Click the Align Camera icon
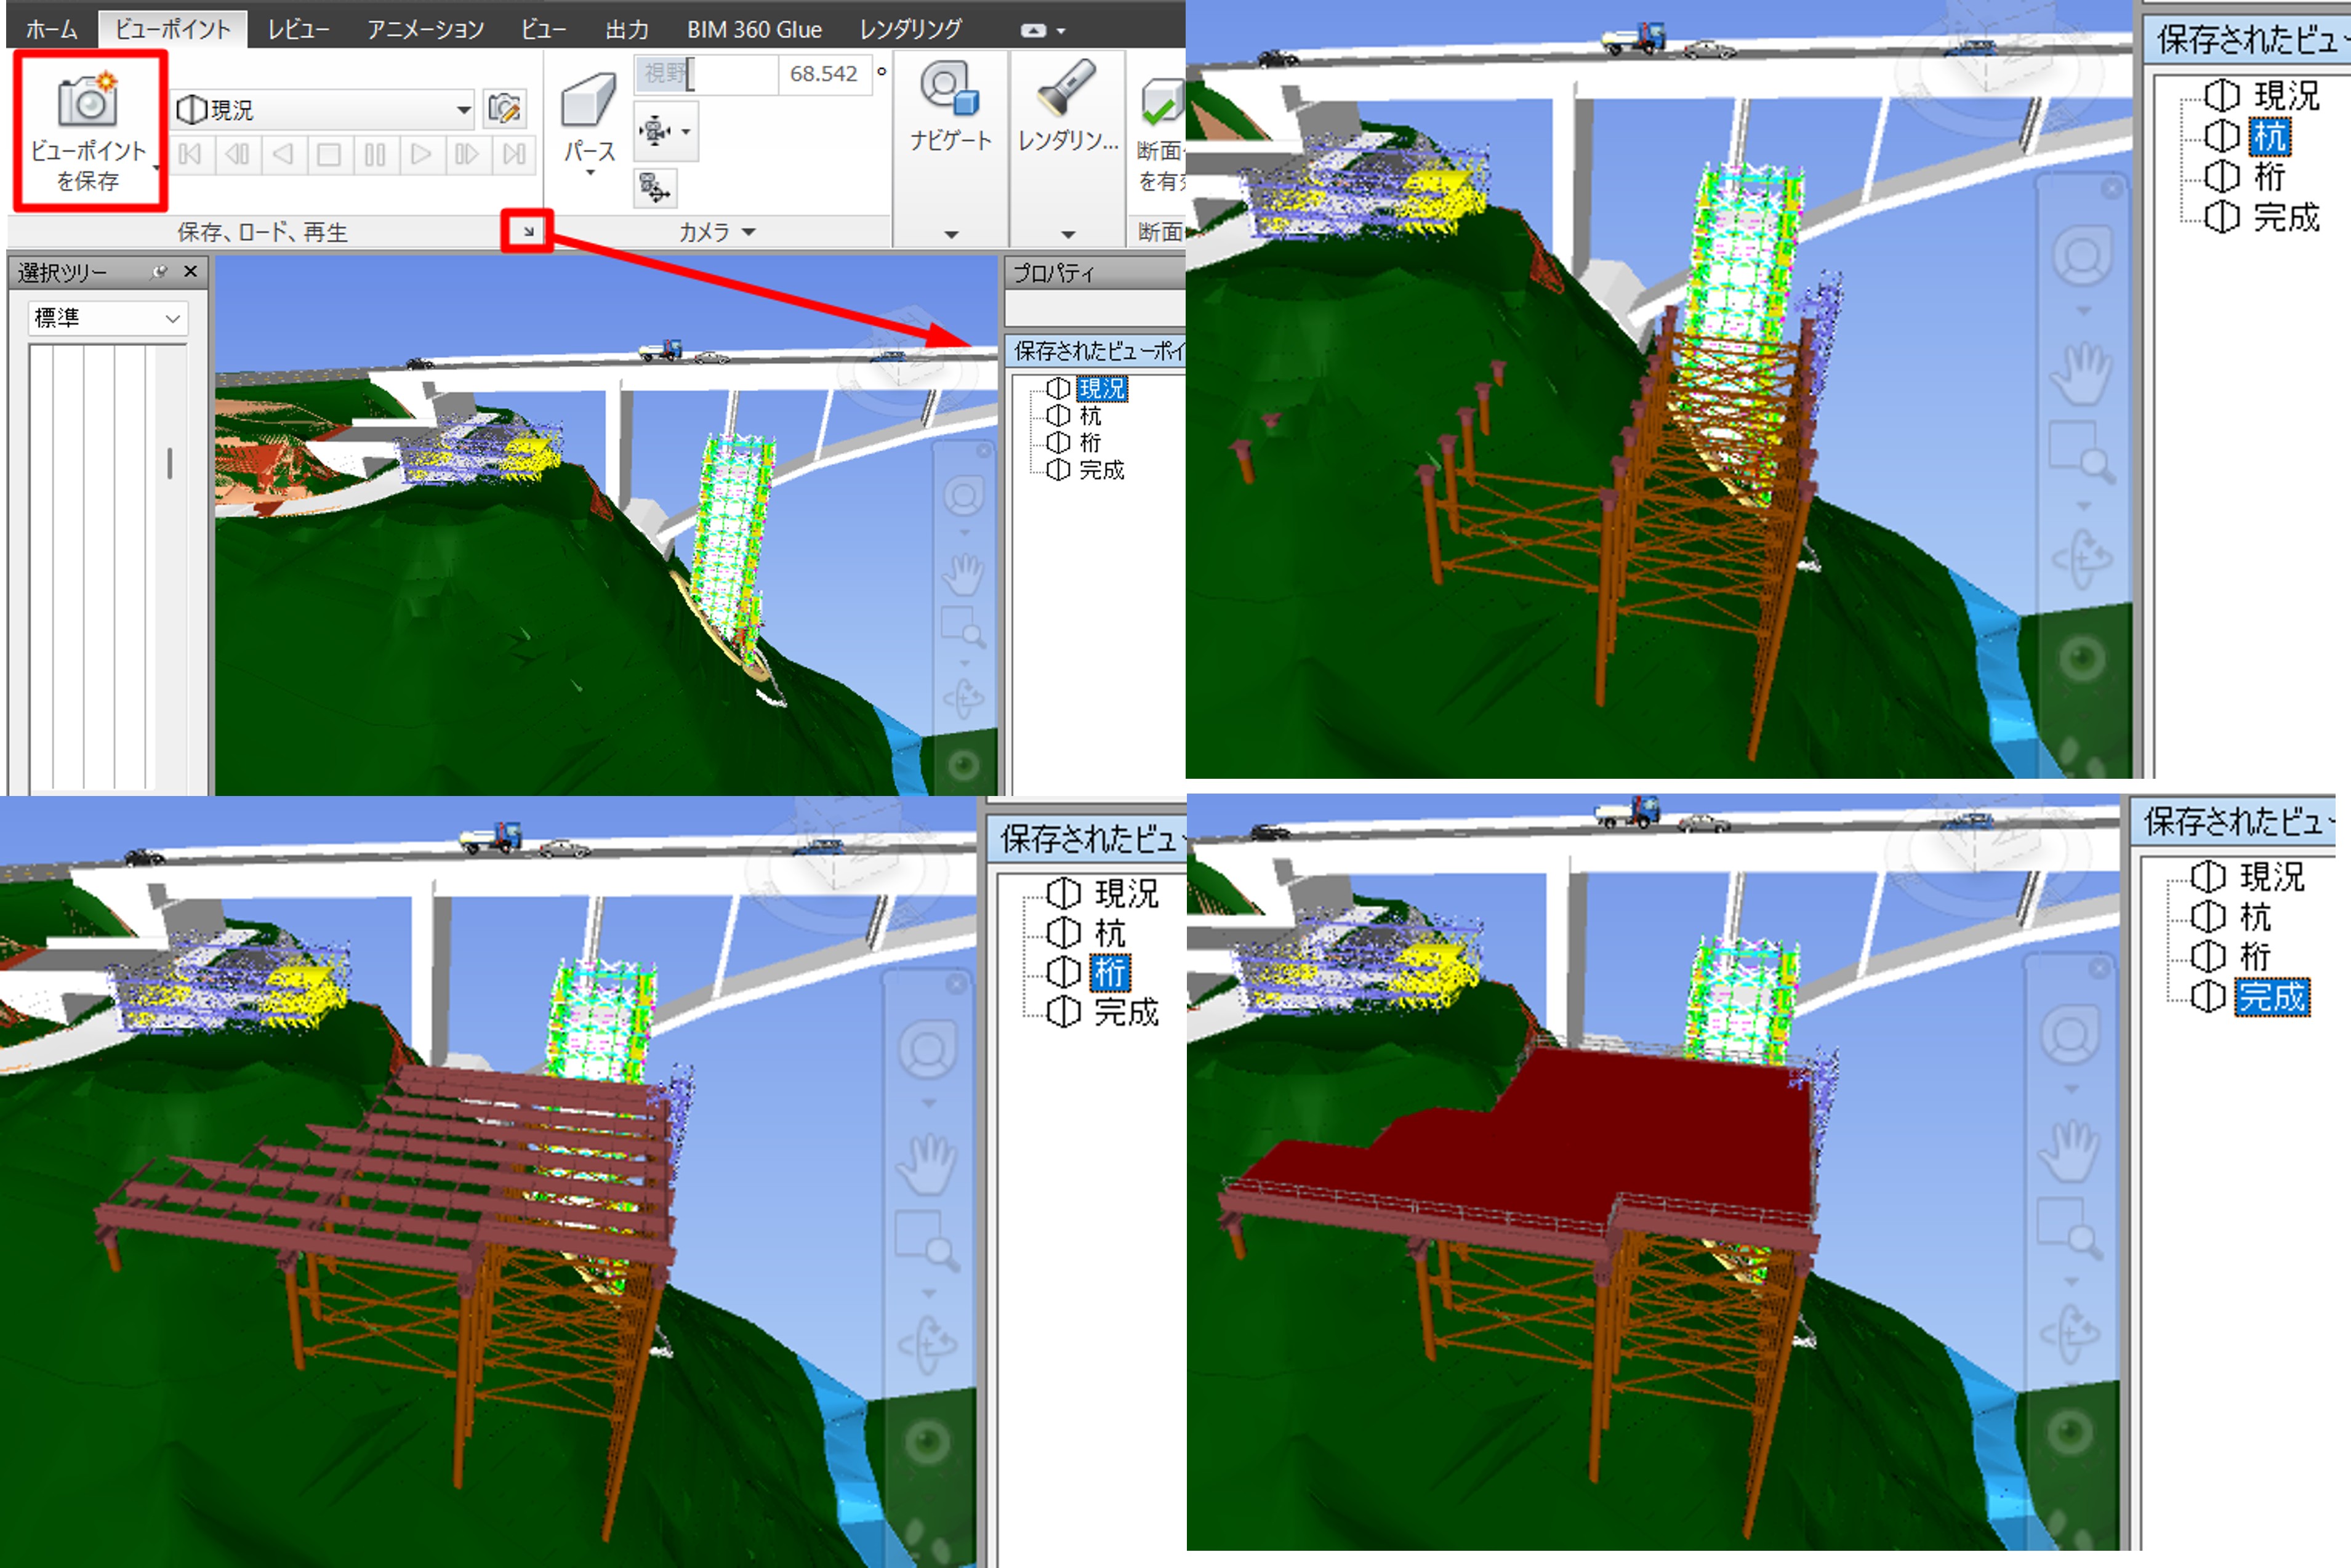2351x1568 pixels. [x=655, y=131]
